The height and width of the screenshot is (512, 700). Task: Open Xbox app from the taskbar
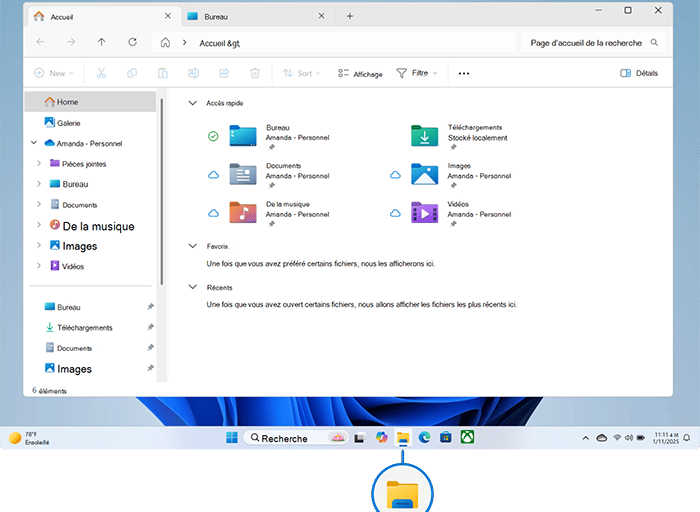point(467,437)
